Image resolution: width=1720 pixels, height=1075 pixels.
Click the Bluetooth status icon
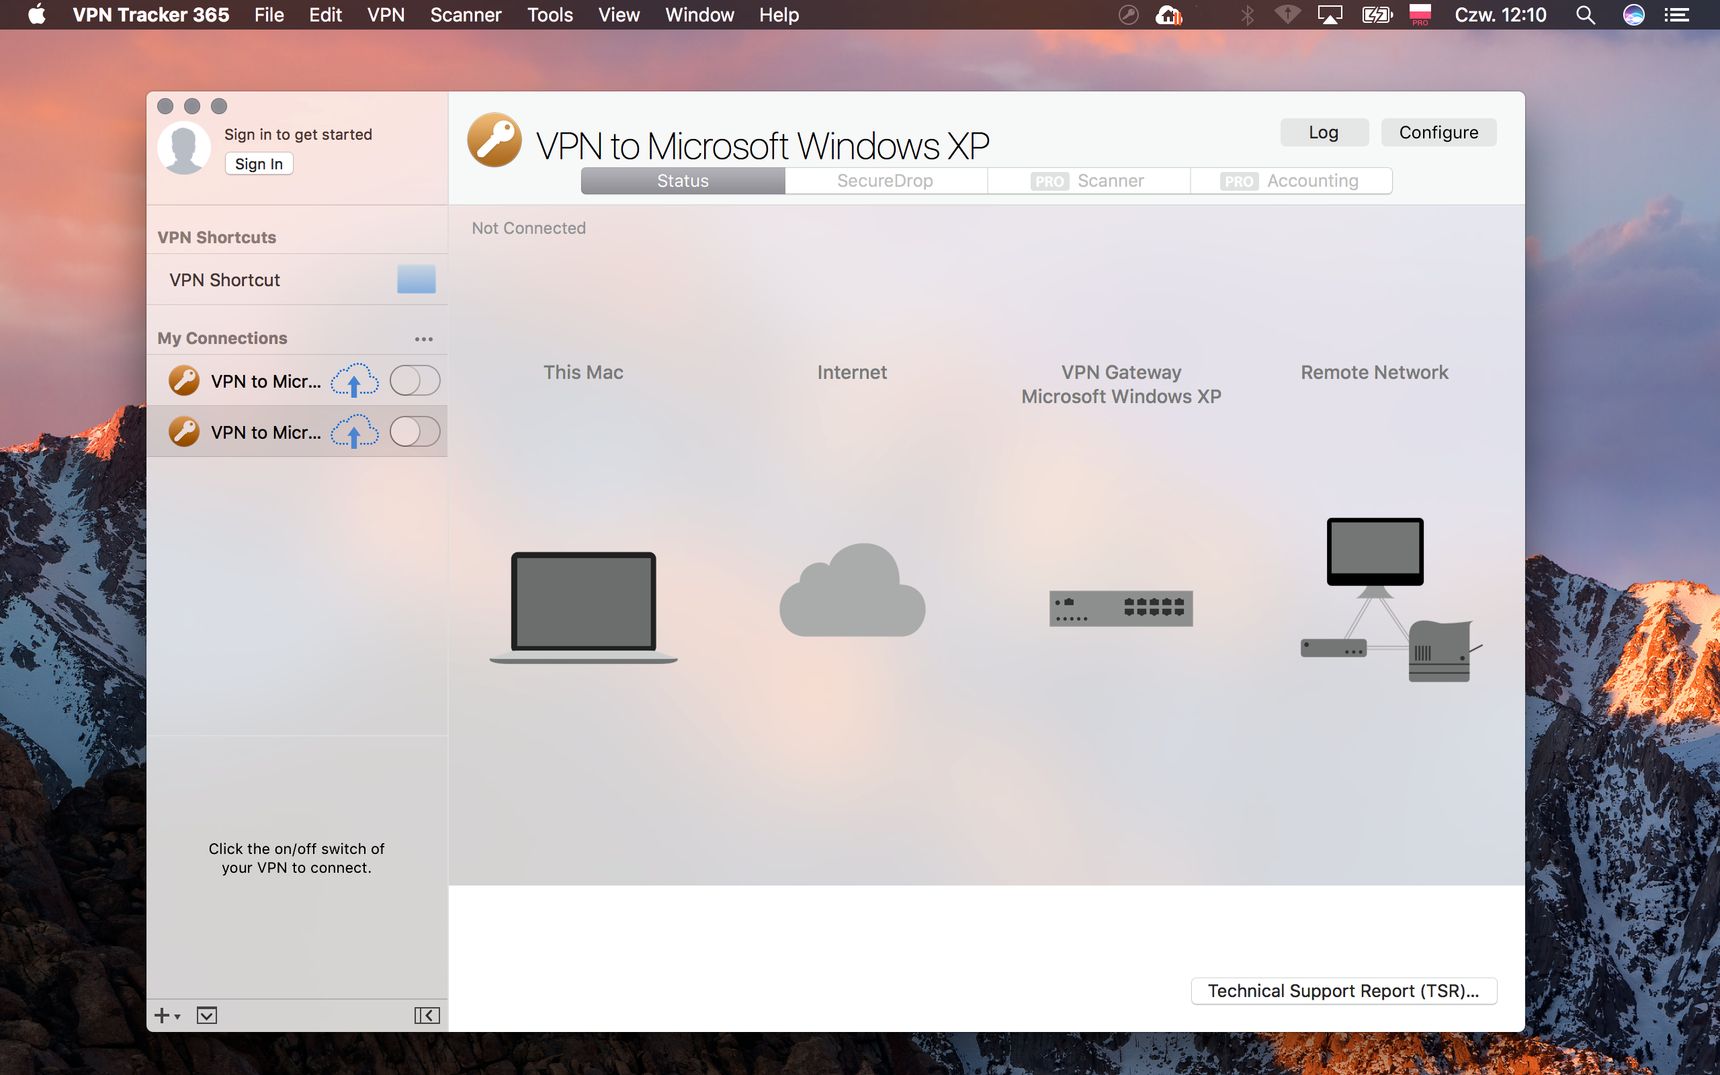pyautogui.click(x=1247, y=15)
